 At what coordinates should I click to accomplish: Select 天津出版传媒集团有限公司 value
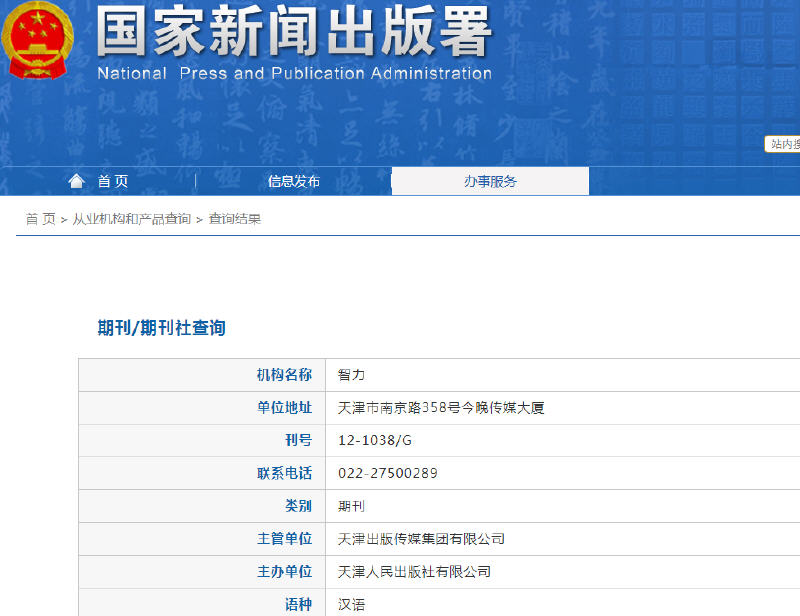421,539
